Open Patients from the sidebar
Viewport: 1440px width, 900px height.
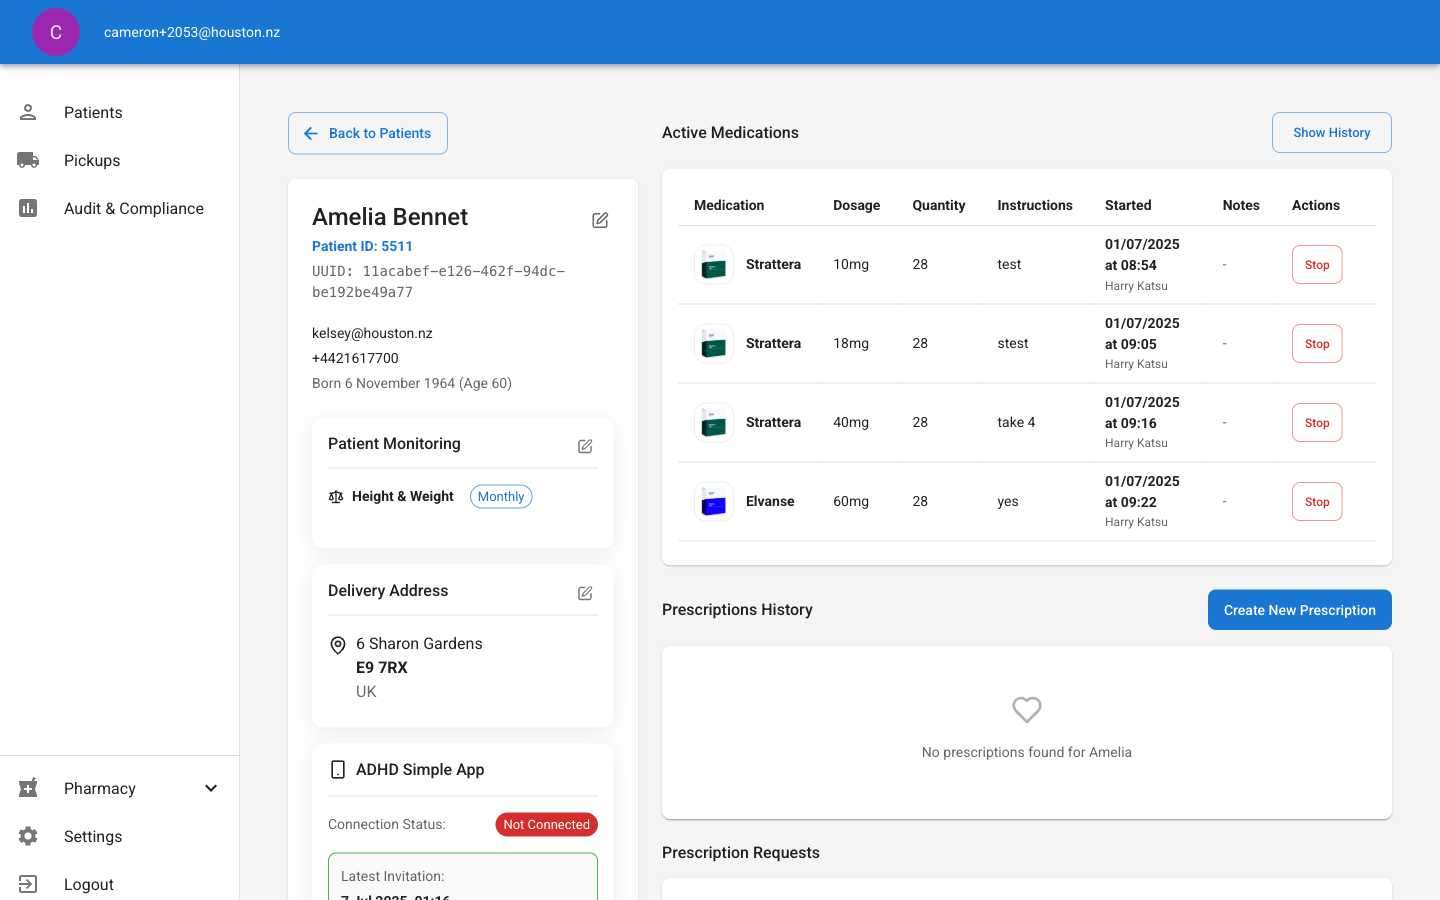coord(119,112)
